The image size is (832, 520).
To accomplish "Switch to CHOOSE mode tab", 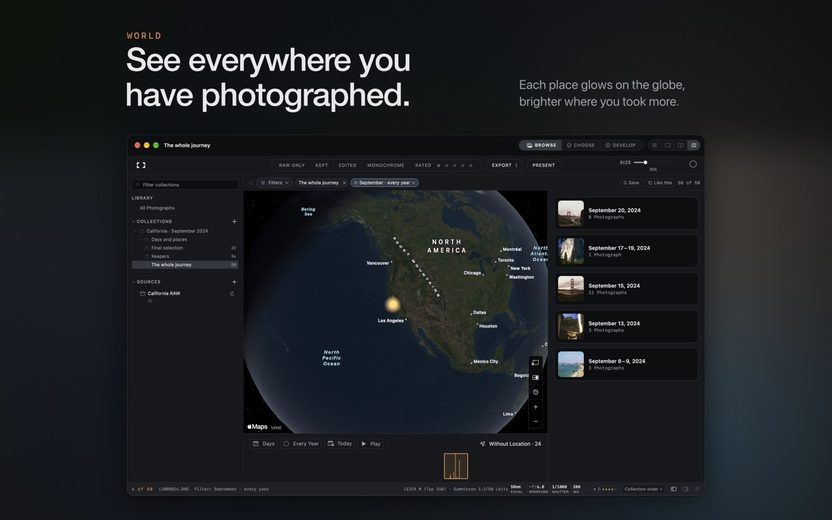I will pos(580,145).
